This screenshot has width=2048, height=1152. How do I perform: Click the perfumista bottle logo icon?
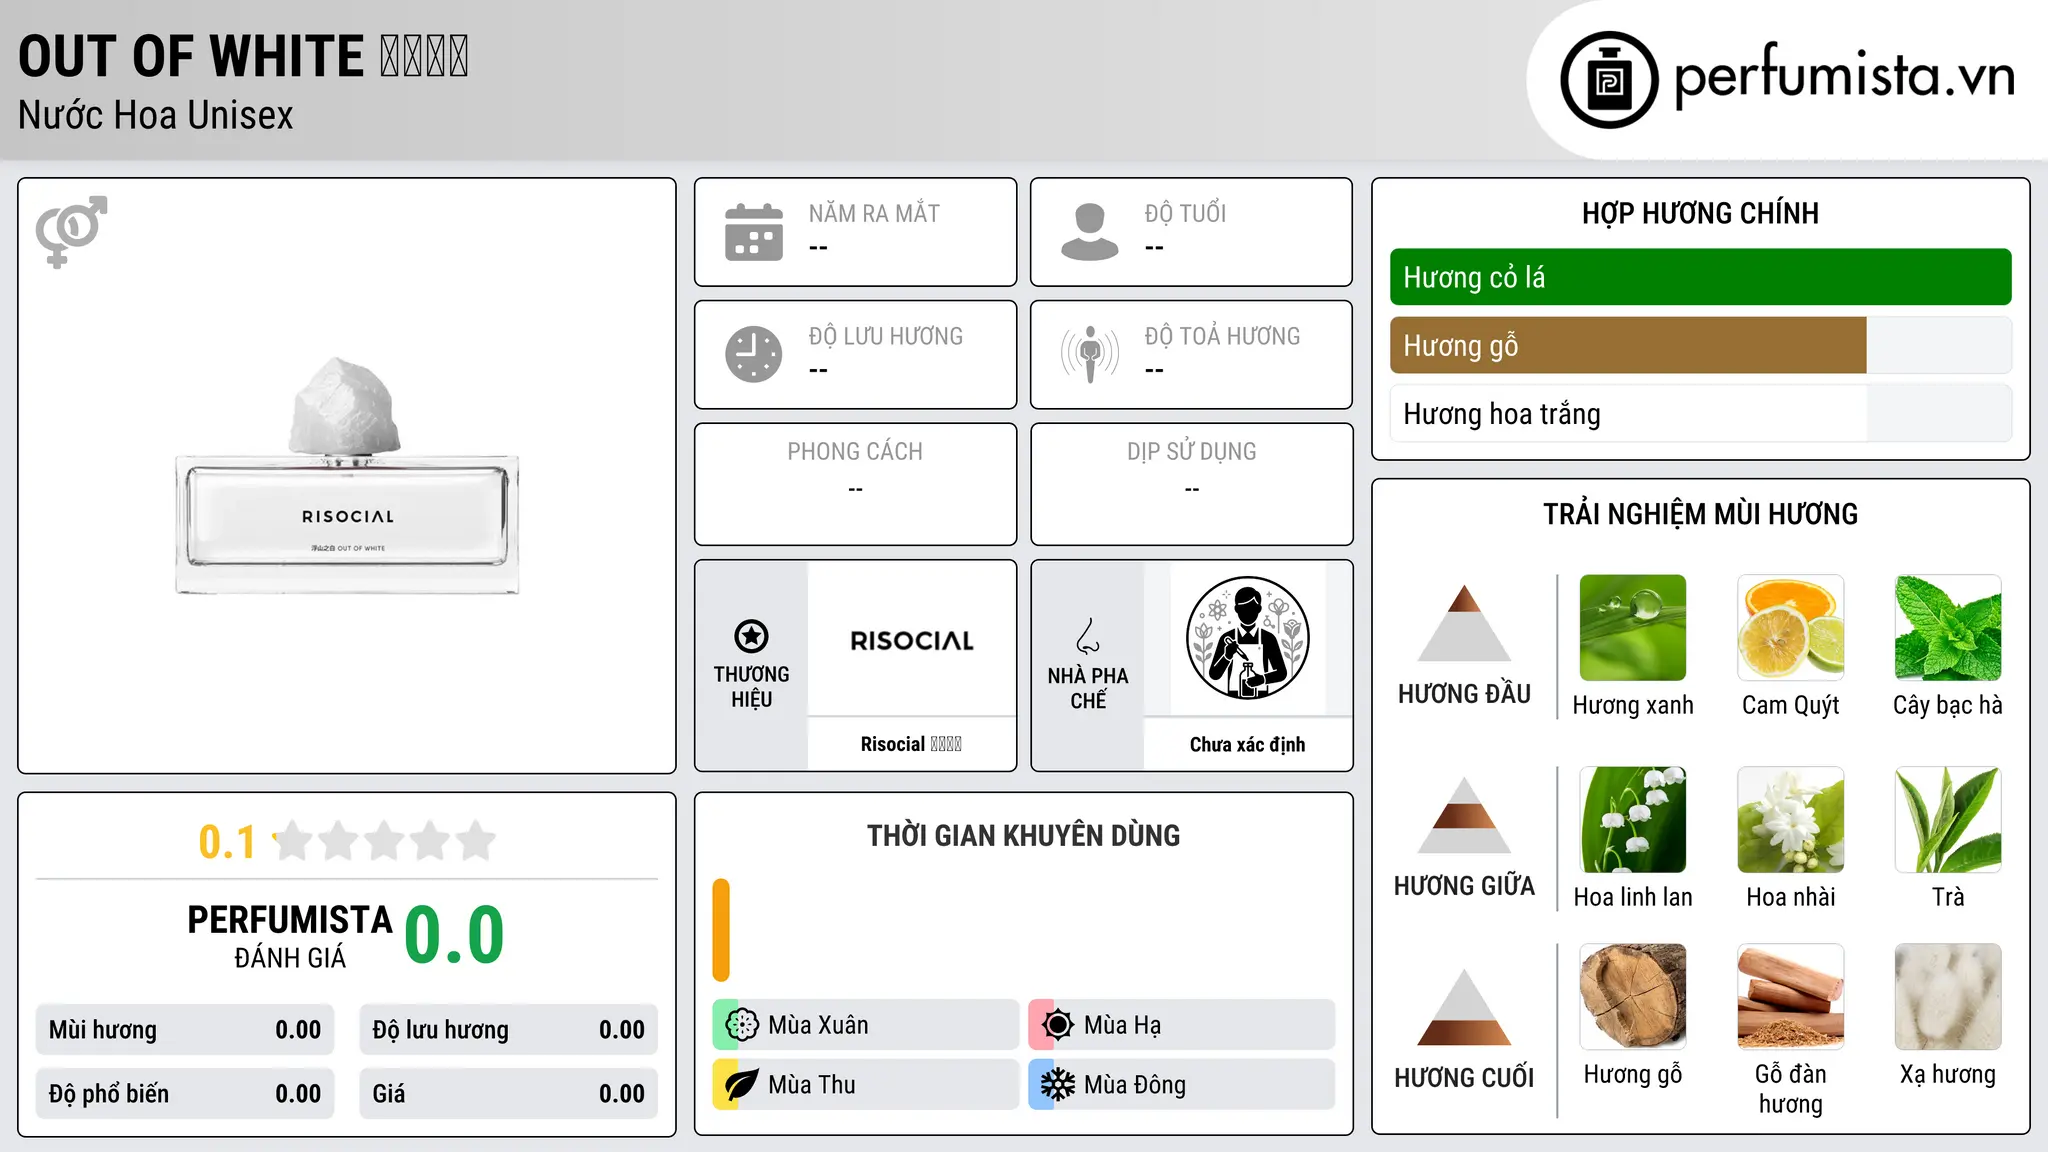pyautogui.click(x=1609, y=80)
